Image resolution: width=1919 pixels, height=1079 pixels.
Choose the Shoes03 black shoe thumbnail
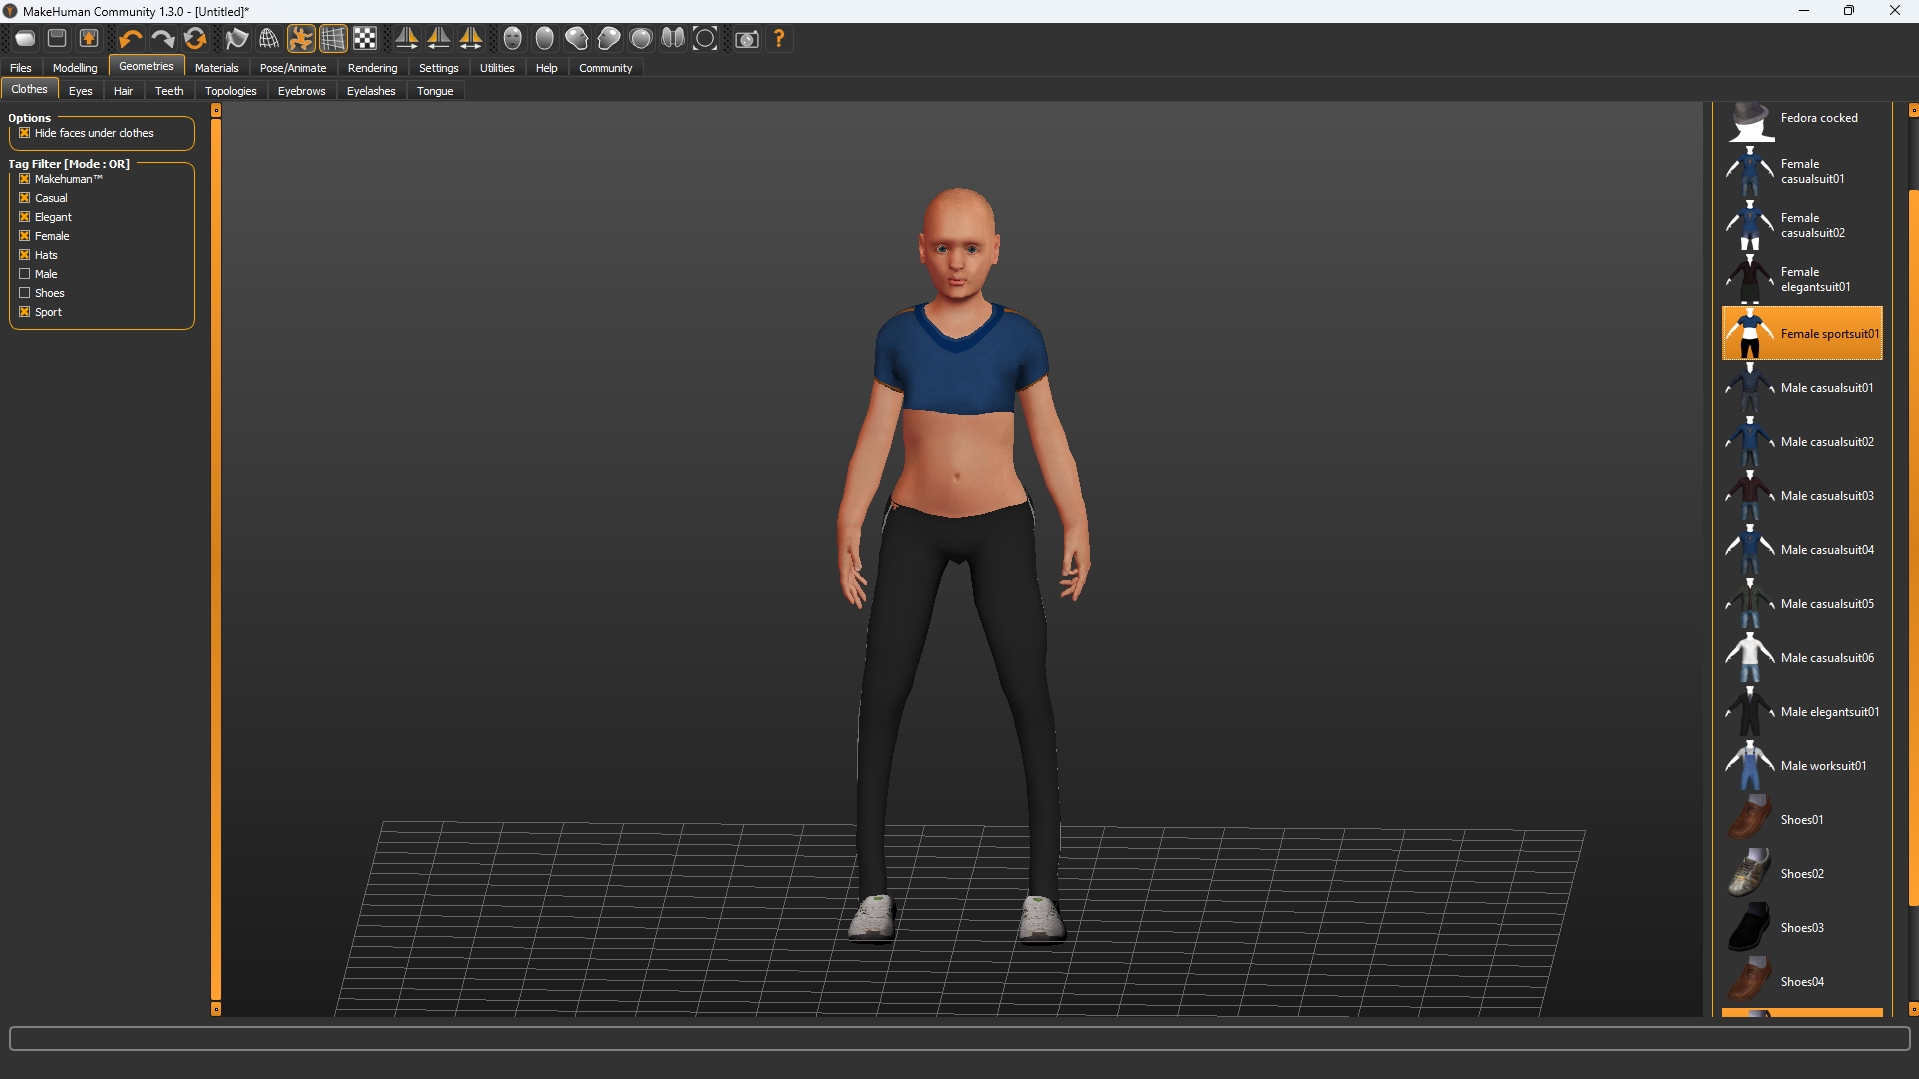[1749, 928]
